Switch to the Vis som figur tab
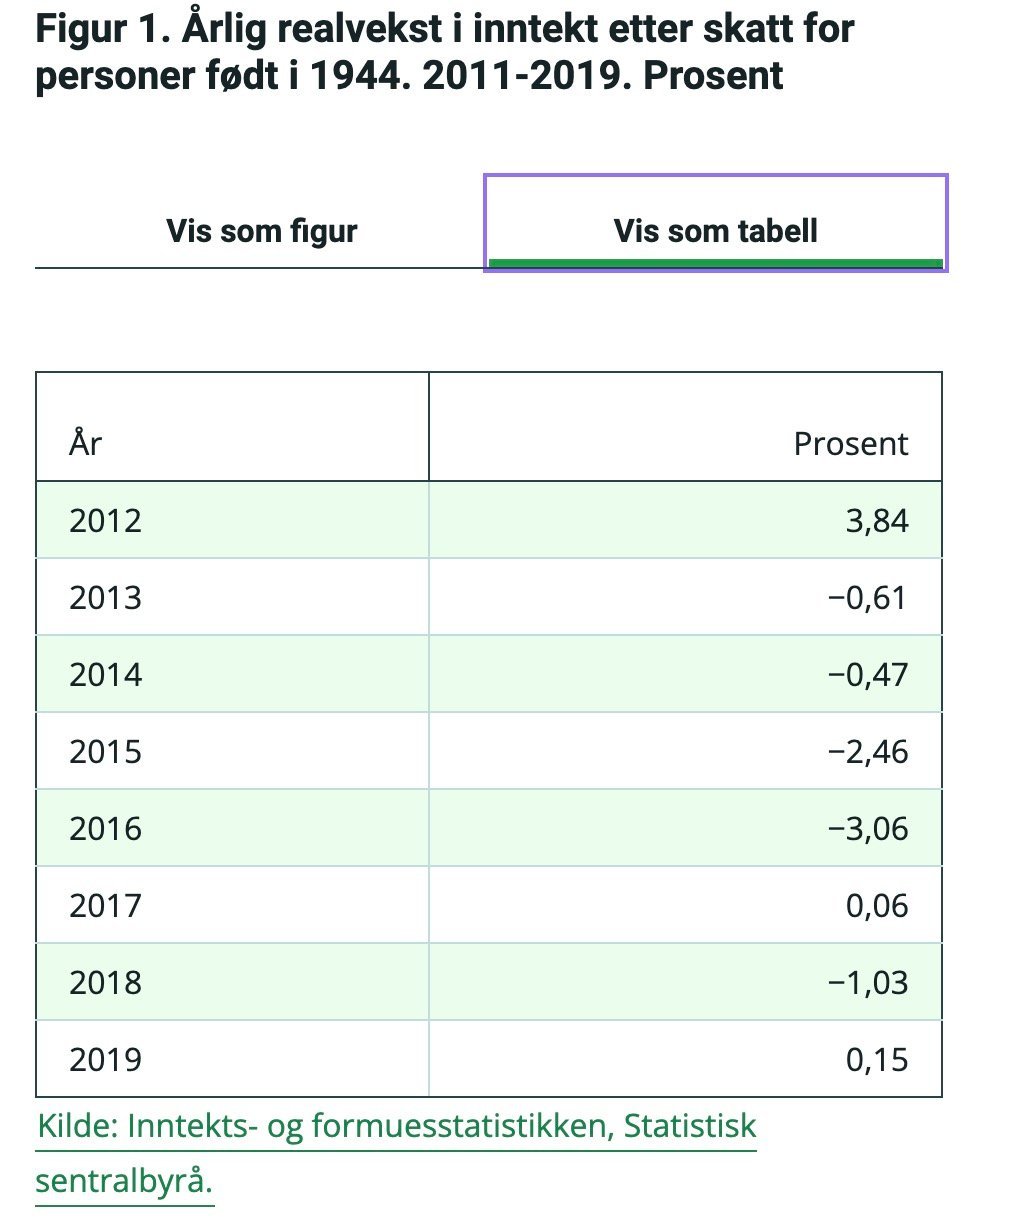The image size is (1010, 1232). 261,231
